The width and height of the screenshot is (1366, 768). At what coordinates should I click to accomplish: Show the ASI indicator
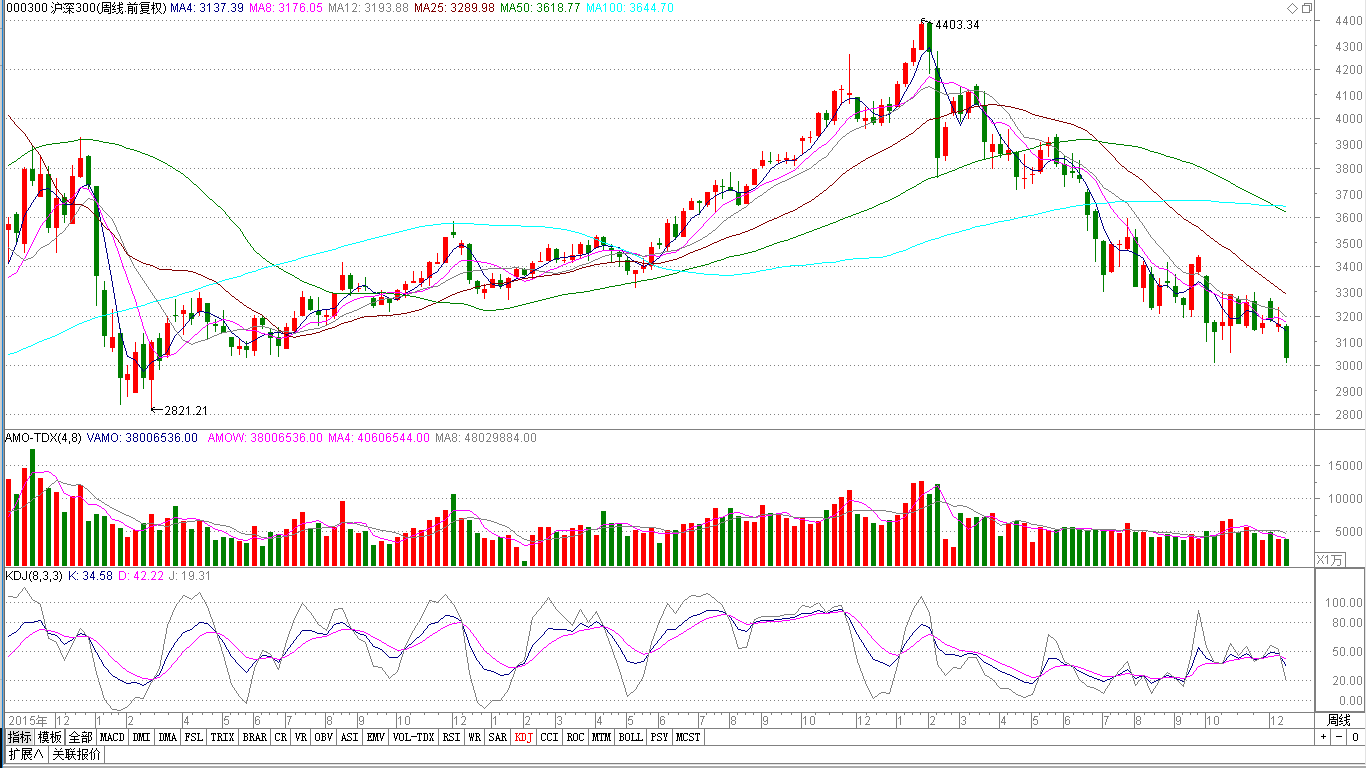pyautogui.click(x=349, y=737)
